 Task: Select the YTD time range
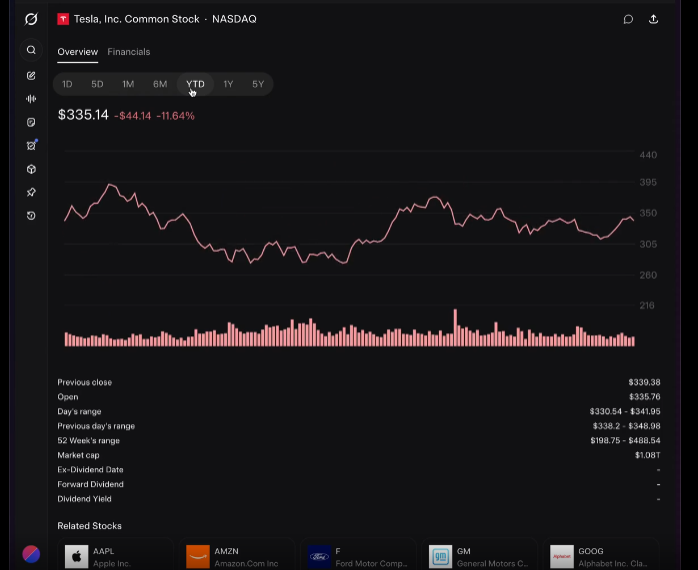pos(195,84)
